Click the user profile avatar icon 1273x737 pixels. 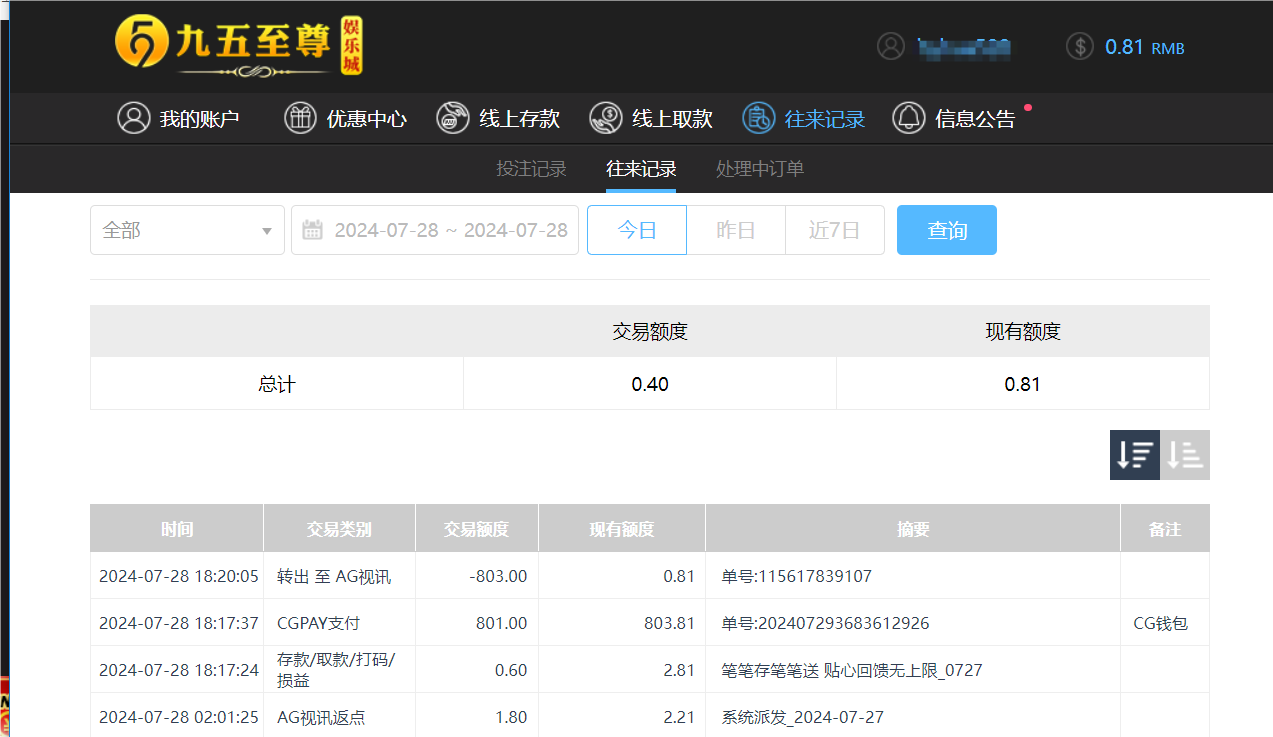click(890, 46)
